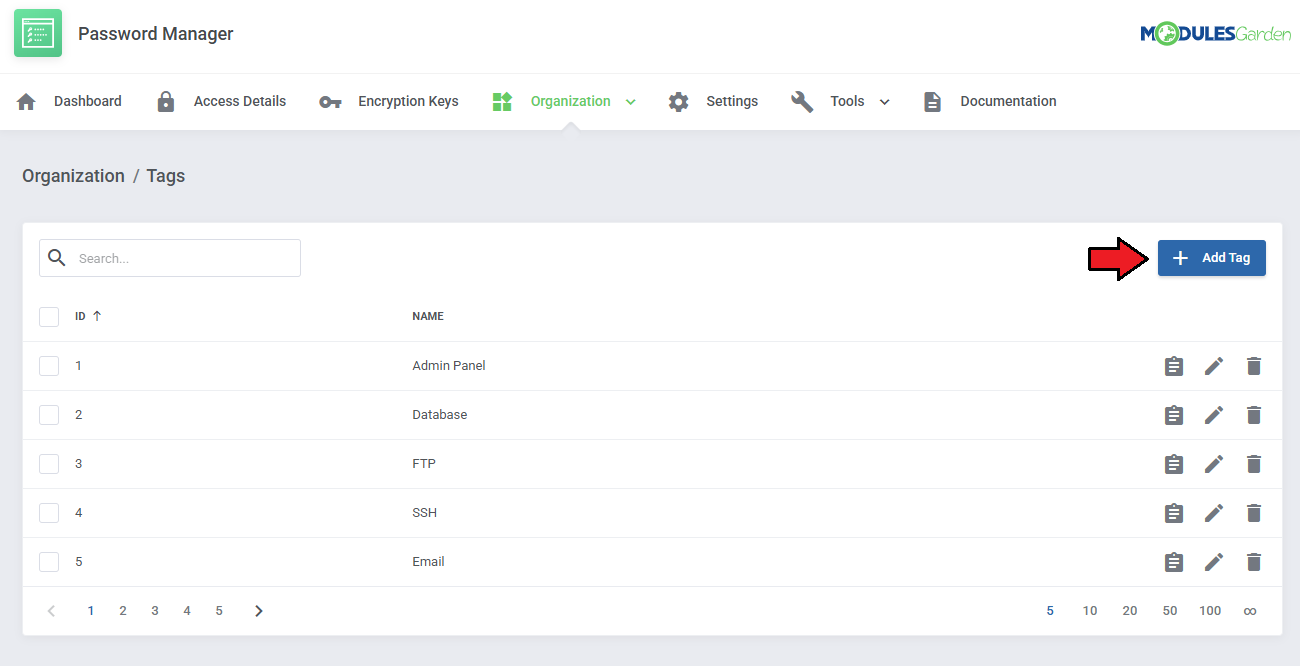This screenshot has width=1300, height=666.
Task: Click the Access Details padlock icon
Action: pyautogui.click(x=166, y=101)
